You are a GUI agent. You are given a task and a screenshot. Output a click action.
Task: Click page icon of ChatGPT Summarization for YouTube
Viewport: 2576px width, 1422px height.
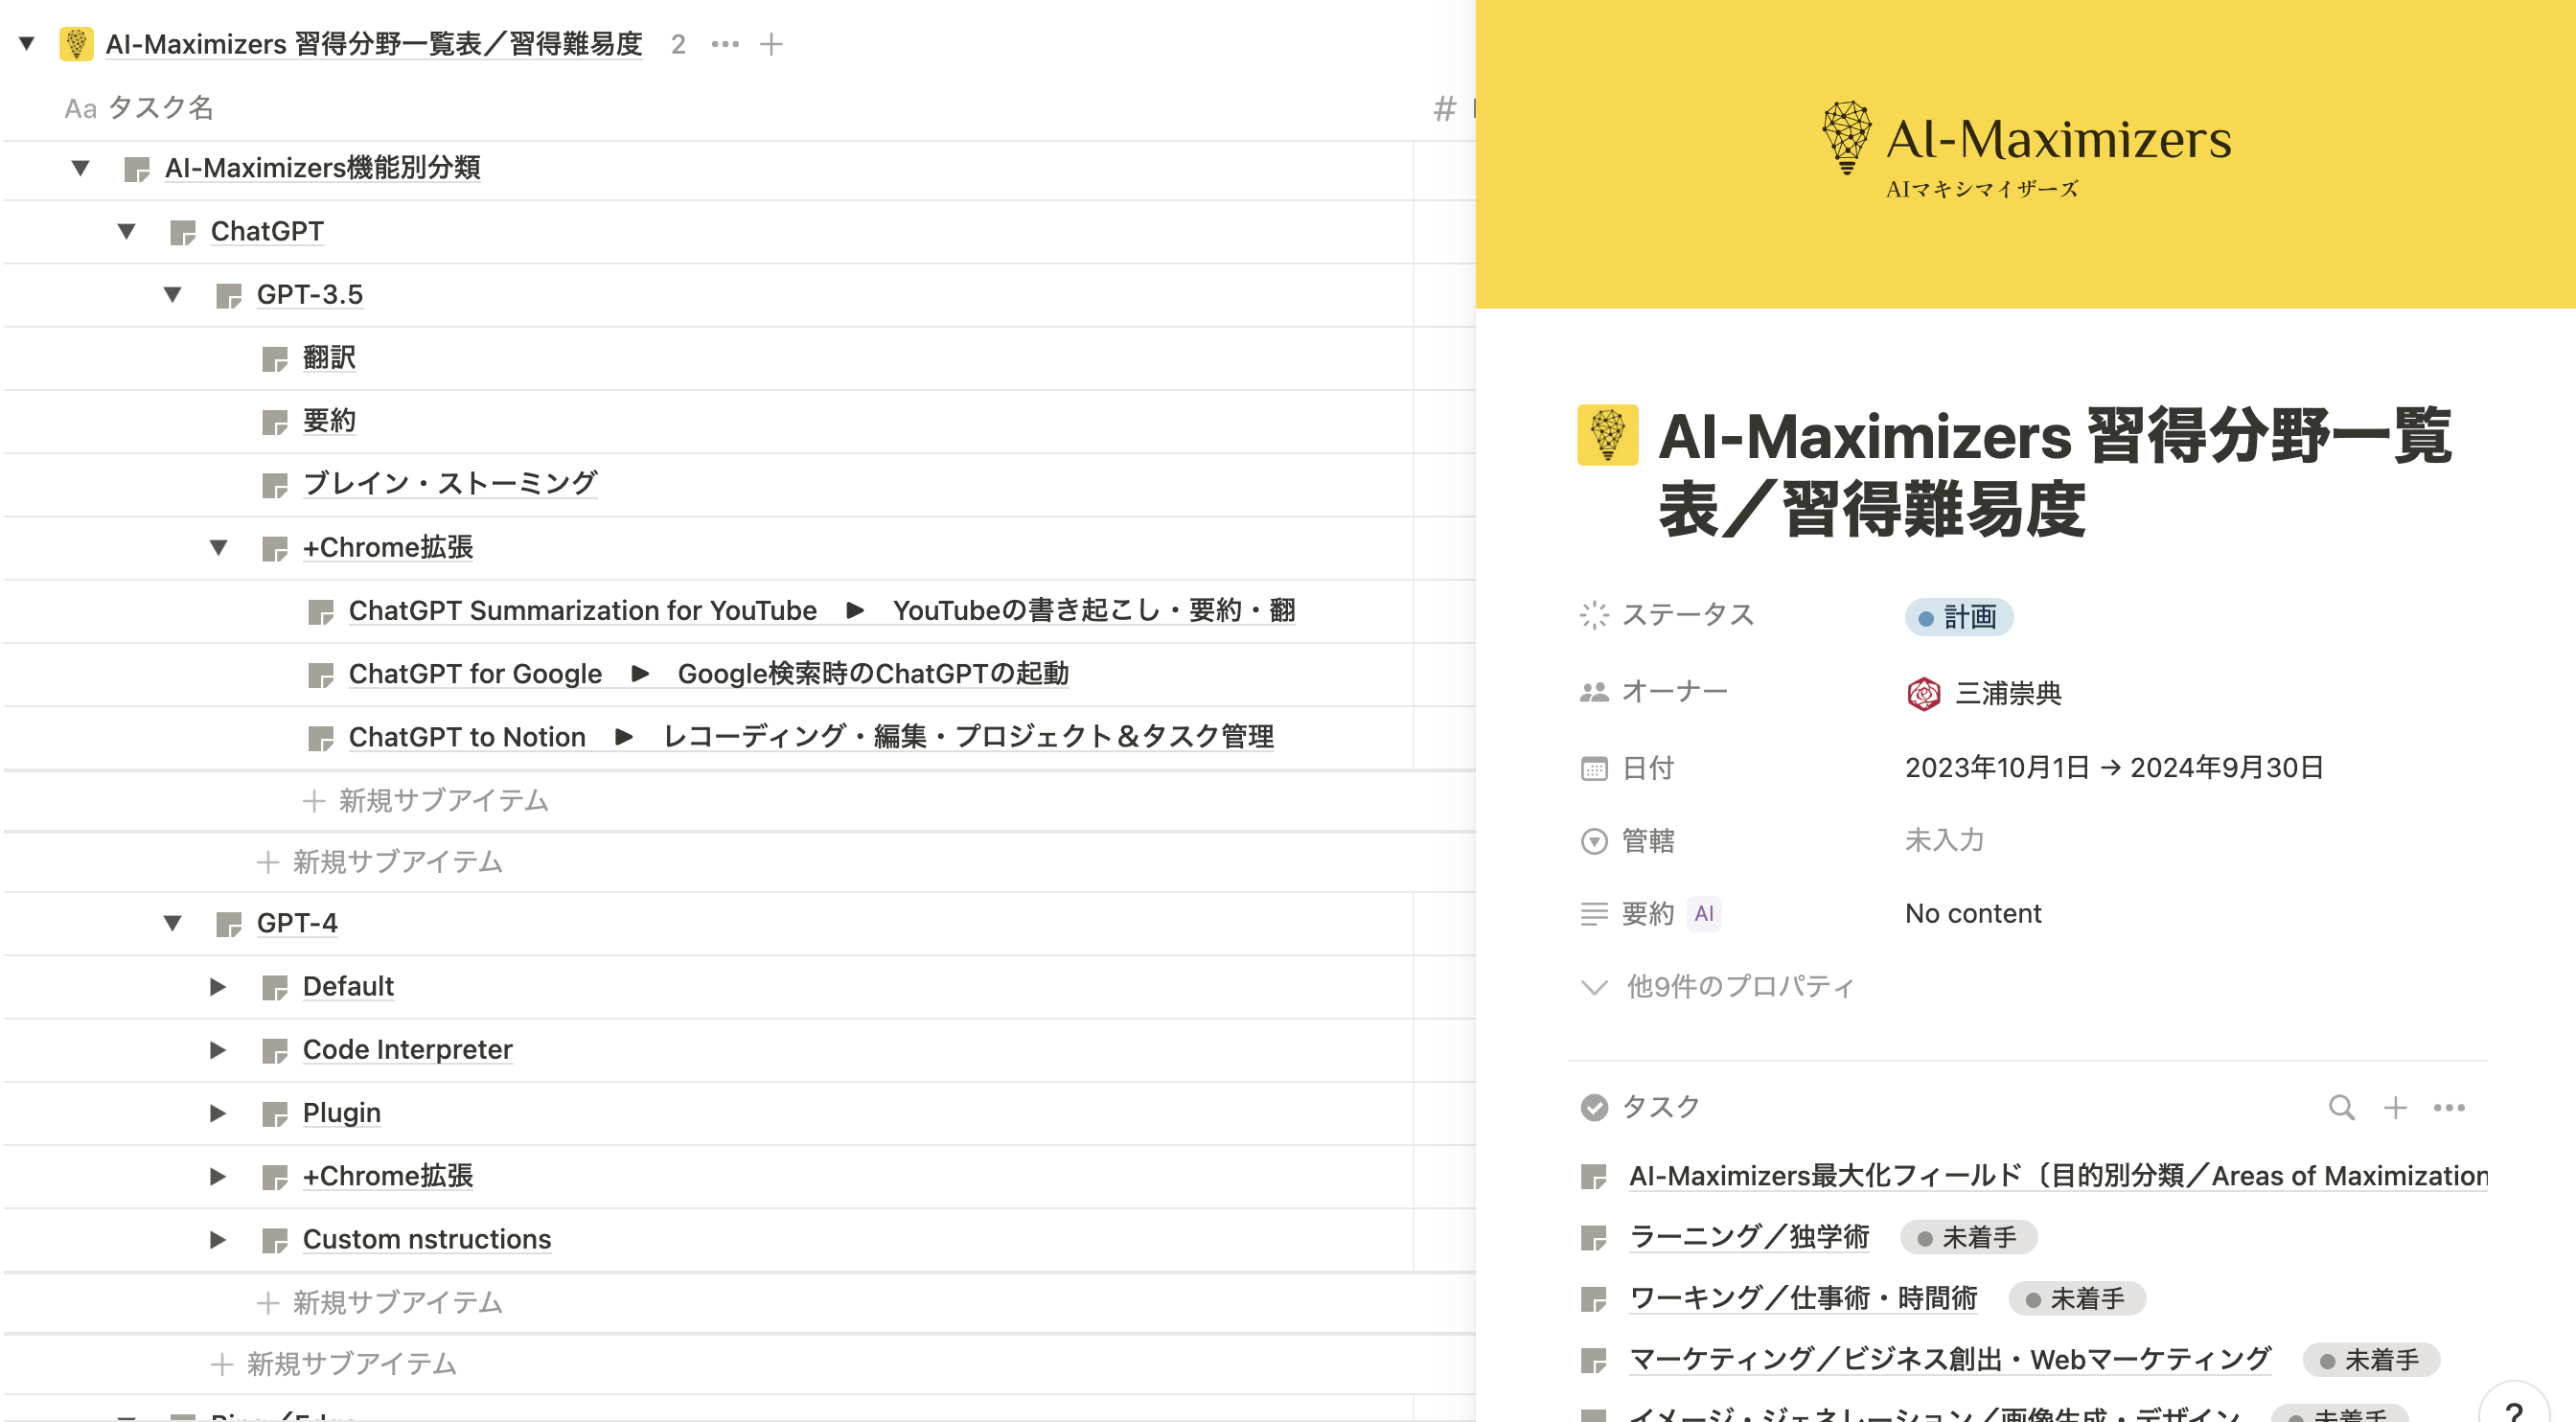tap(321, 612)
